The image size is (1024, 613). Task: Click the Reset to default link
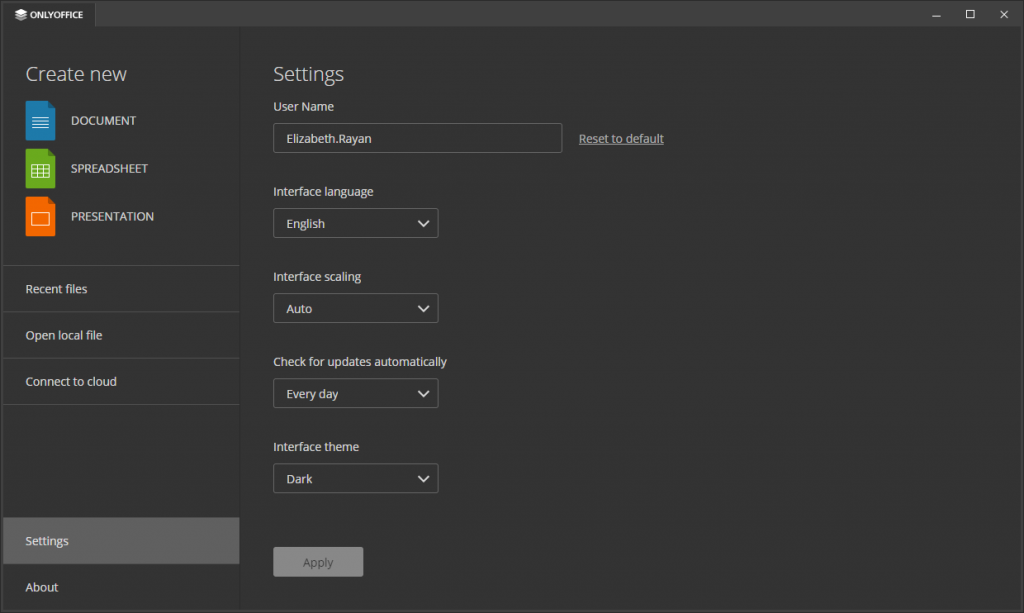pyautogui.click(x=621, y=138)
